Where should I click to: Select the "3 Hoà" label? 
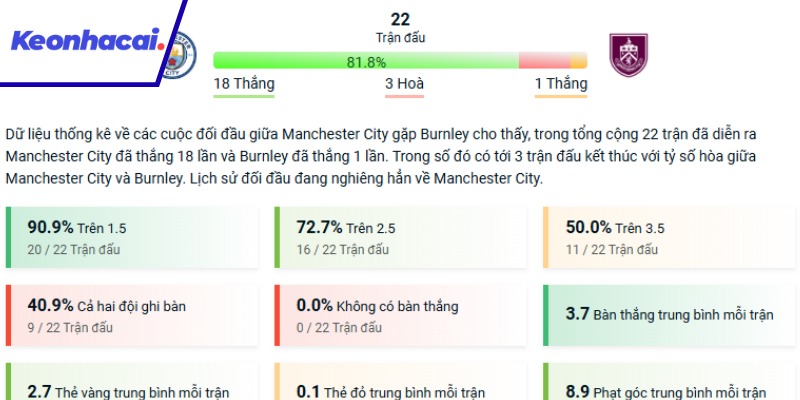point(404,84)
